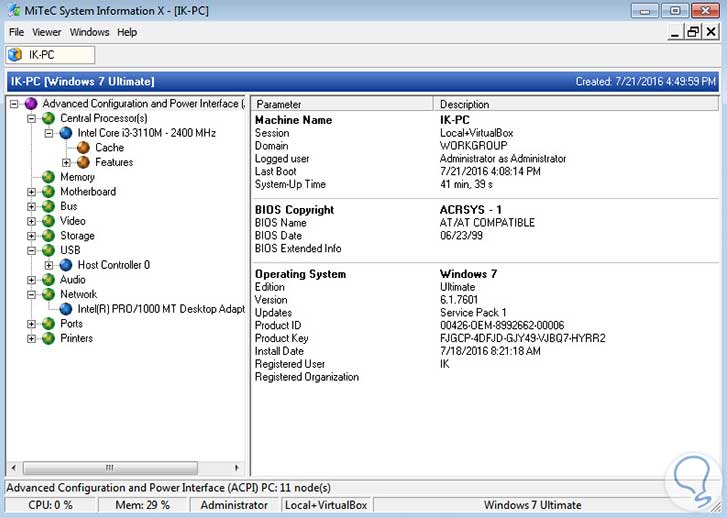Click the Operating System parameter row
This screenshot has height=518, width=727.
coord(485,274)
